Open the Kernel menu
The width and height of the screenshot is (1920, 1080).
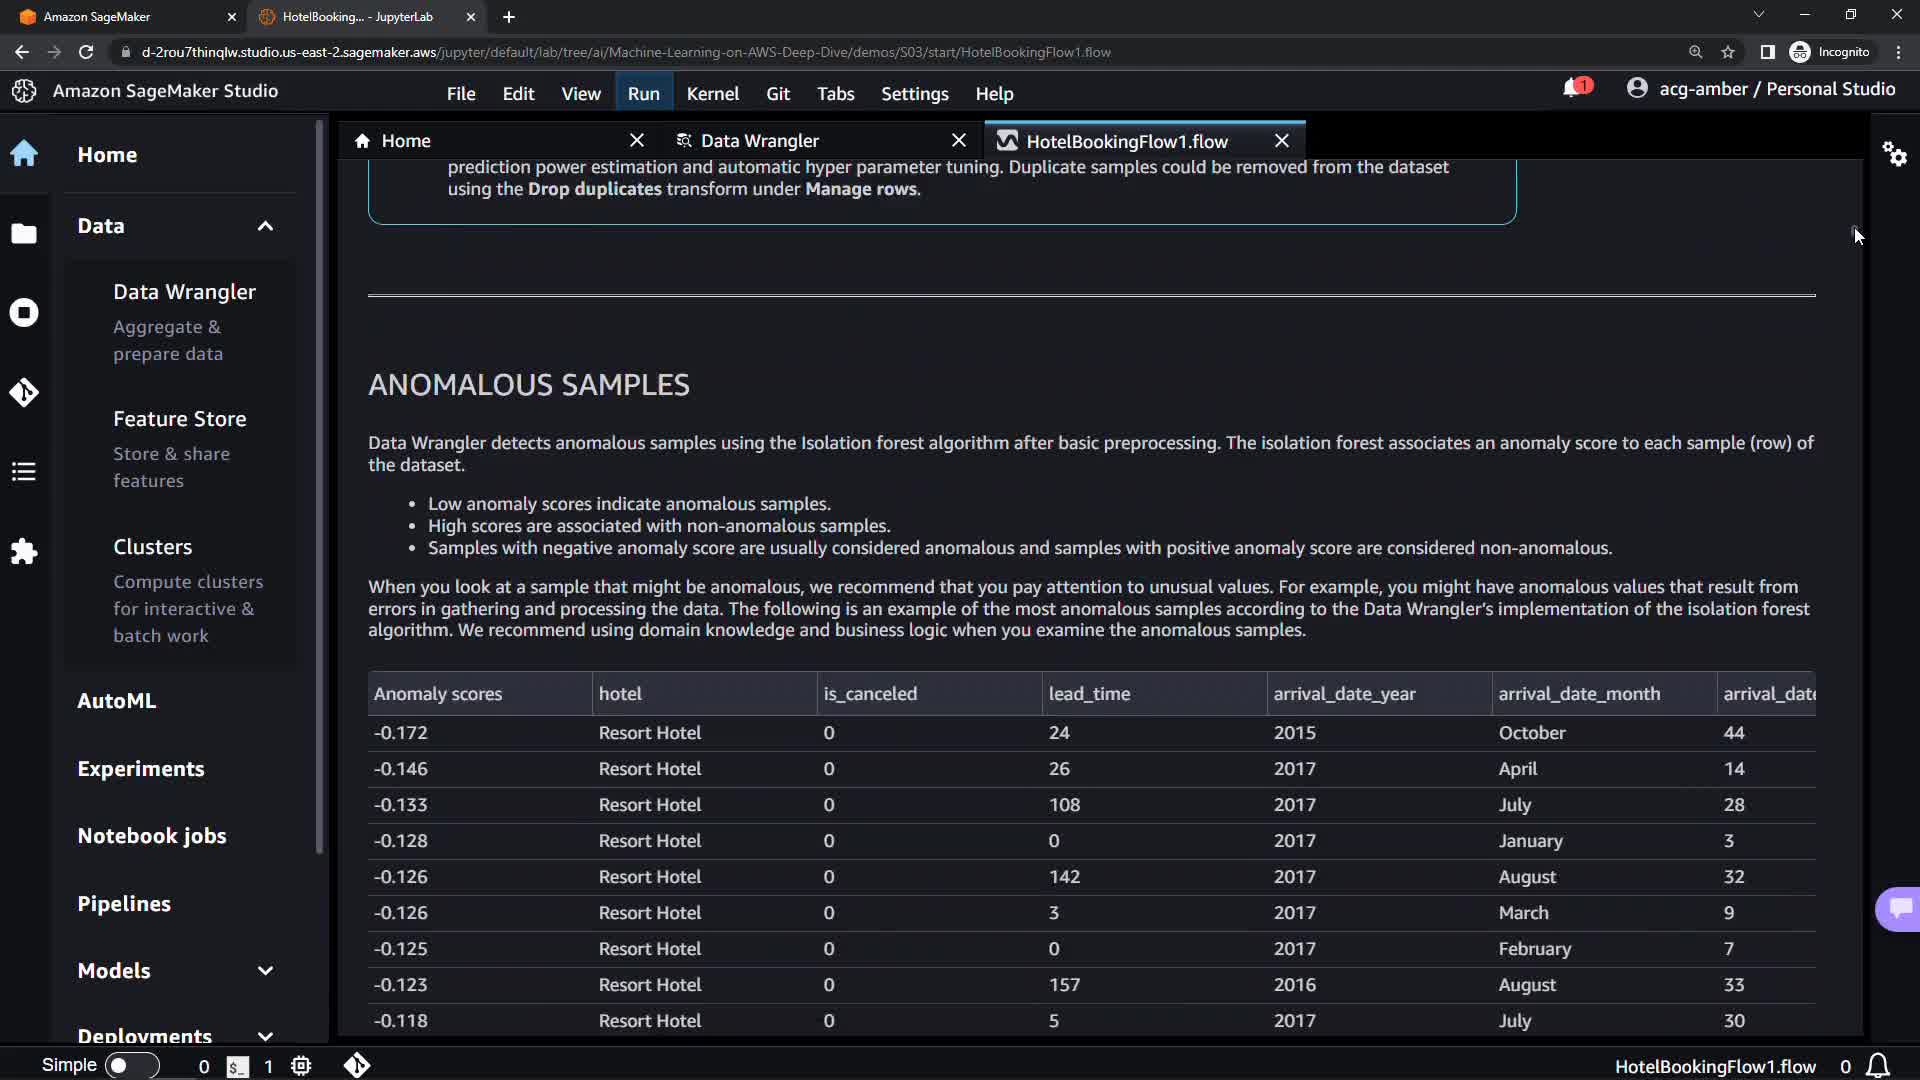click(712, 94)
